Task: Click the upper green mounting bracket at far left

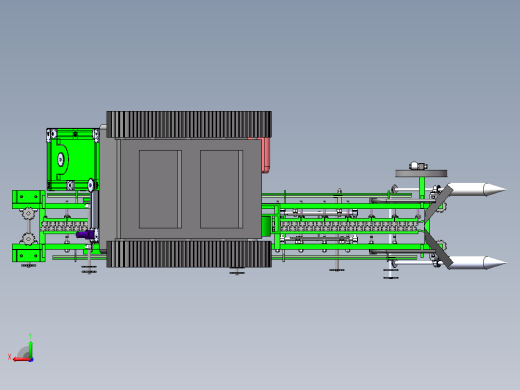Action: pos(28,199)
